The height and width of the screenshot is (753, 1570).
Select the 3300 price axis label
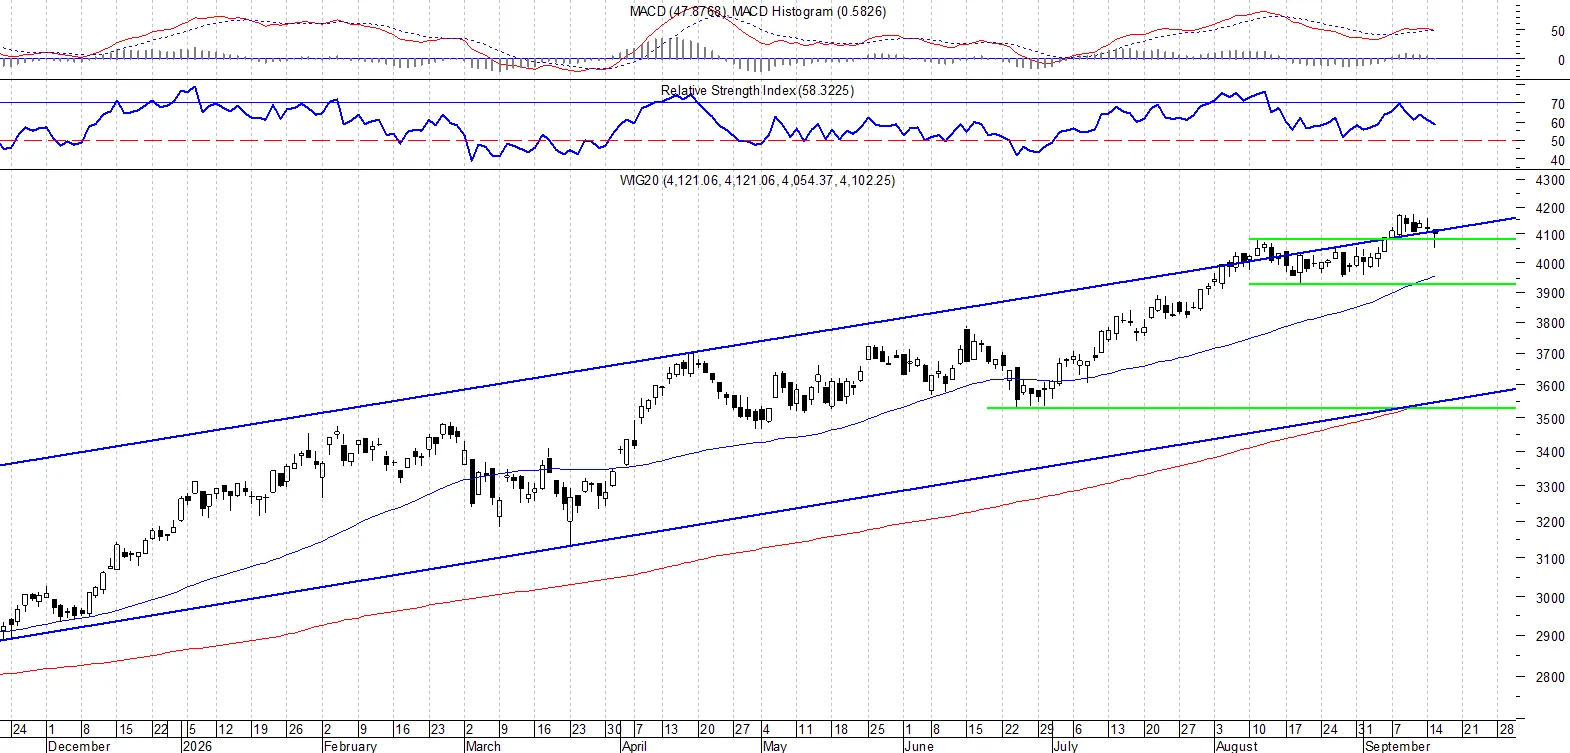click(1550, 487)
